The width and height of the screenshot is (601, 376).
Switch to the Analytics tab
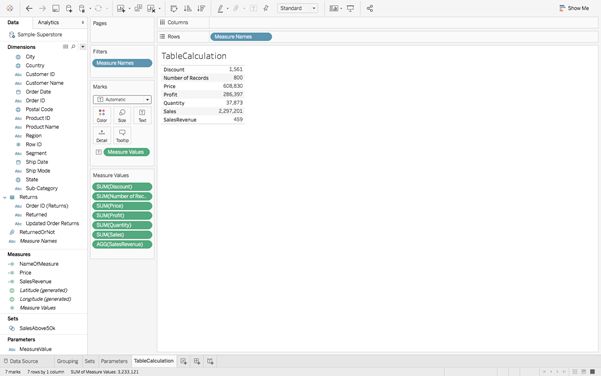click(48, 23)
